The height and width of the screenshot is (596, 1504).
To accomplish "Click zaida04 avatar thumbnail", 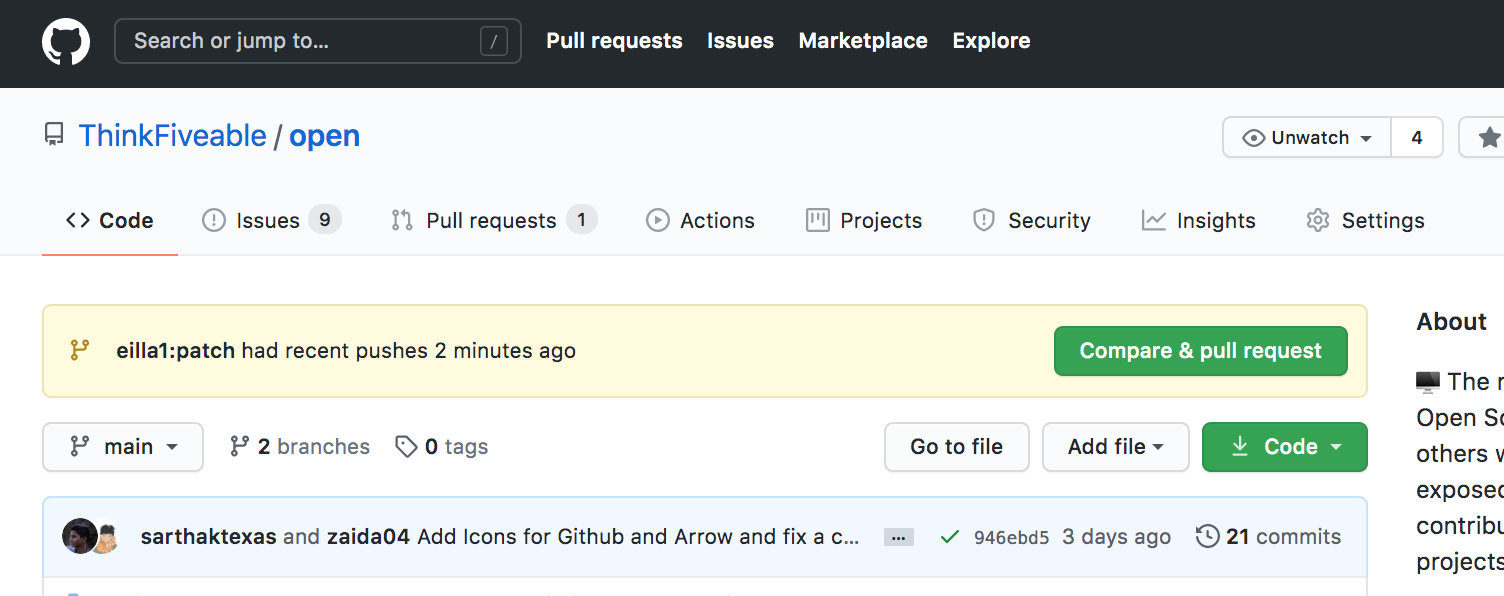I will 107,540.
